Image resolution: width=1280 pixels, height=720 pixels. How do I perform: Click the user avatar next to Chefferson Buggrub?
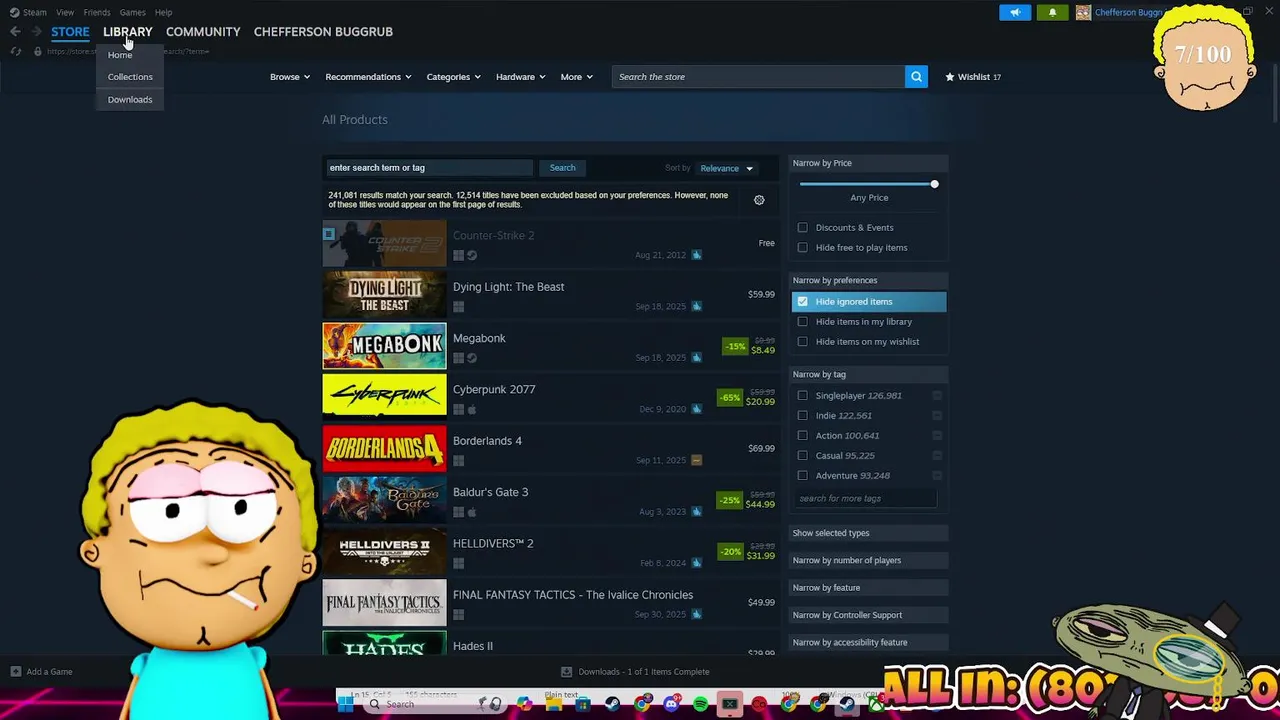click(x=1083, y=12)
